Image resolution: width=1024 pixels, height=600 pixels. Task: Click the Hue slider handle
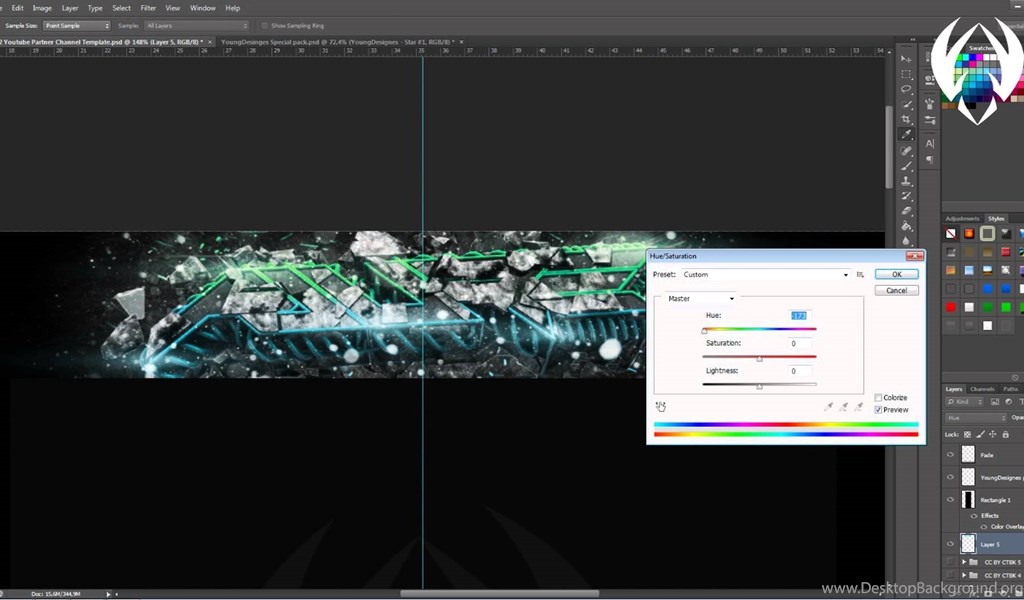(x=704, y=331)
